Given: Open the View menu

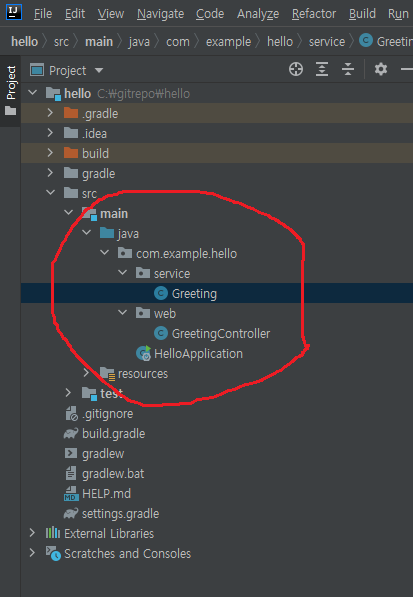Looking at the screenshot, I should point(111,14).
